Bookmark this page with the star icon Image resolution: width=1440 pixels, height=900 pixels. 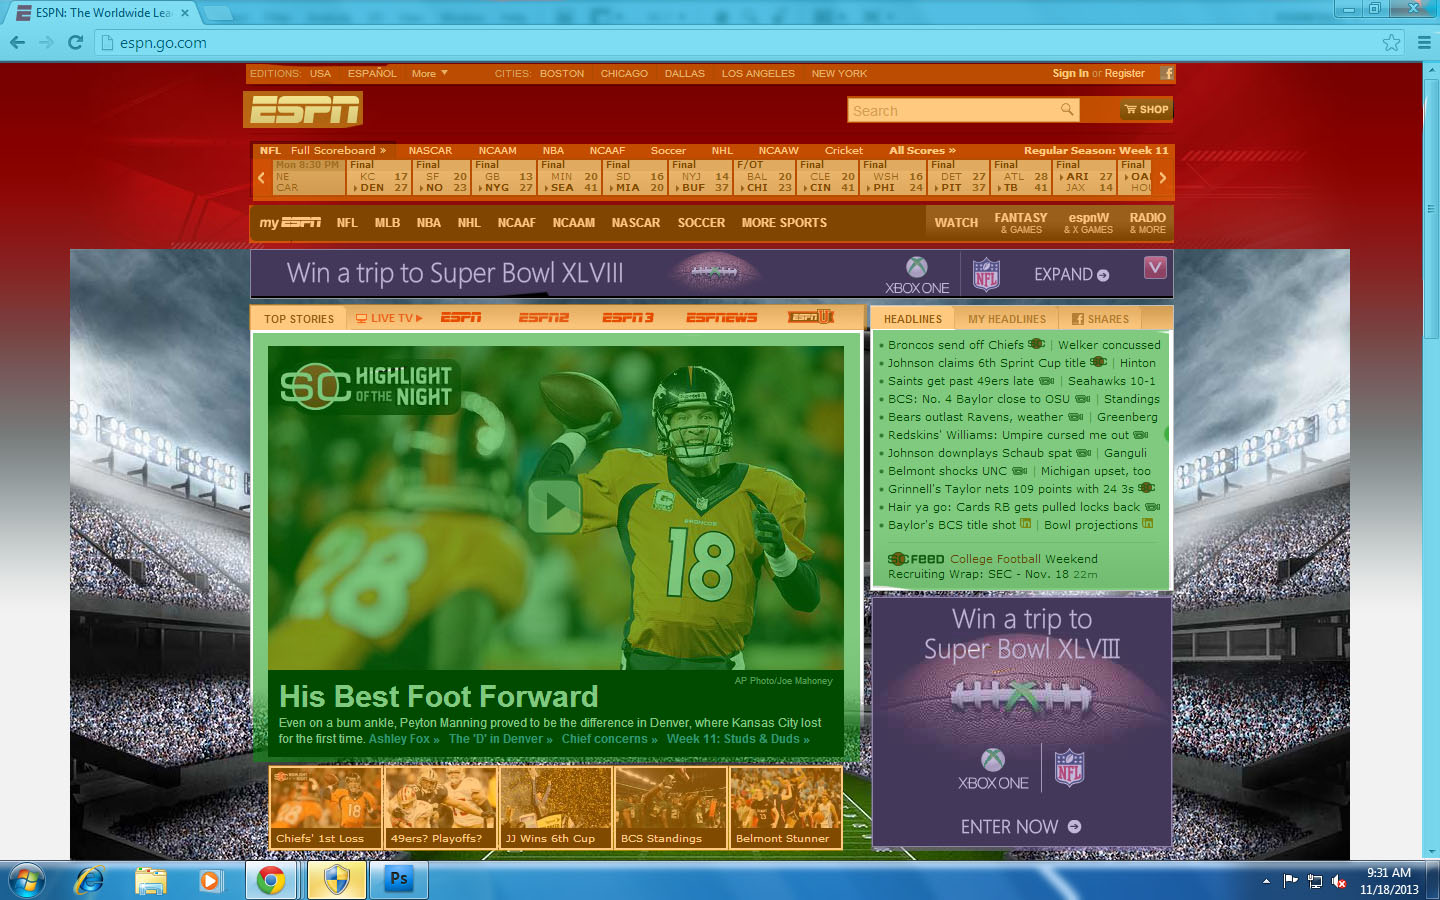click(x=1391, y=42)
